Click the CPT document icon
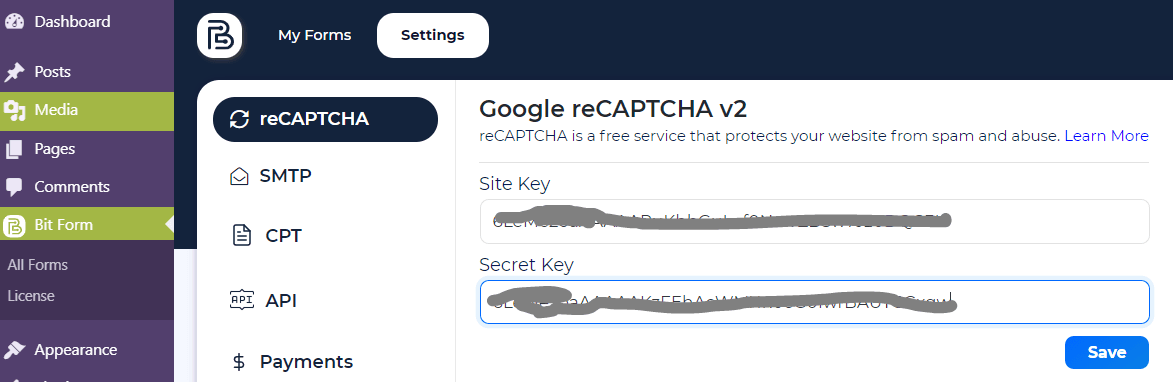Viewport: 1173px width, 382px height. 241,235
